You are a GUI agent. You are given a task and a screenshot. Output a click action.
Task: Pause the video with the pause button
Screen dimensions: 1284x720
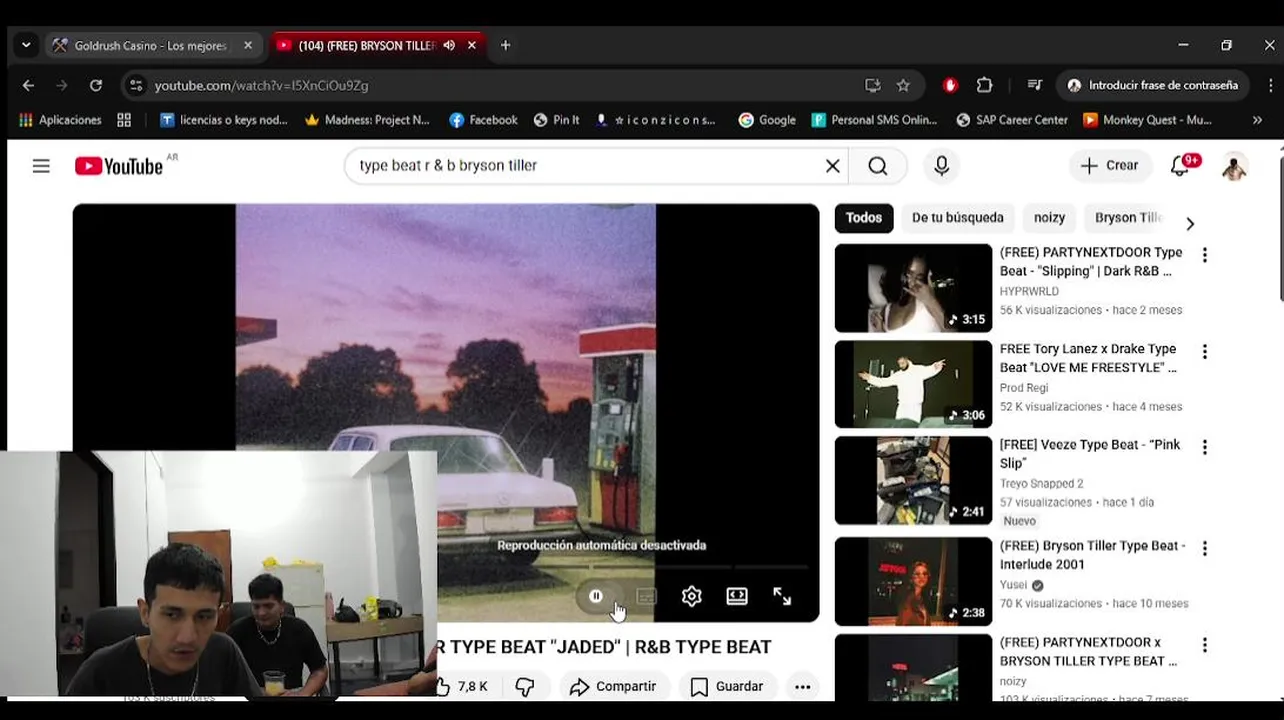(596, 596)
